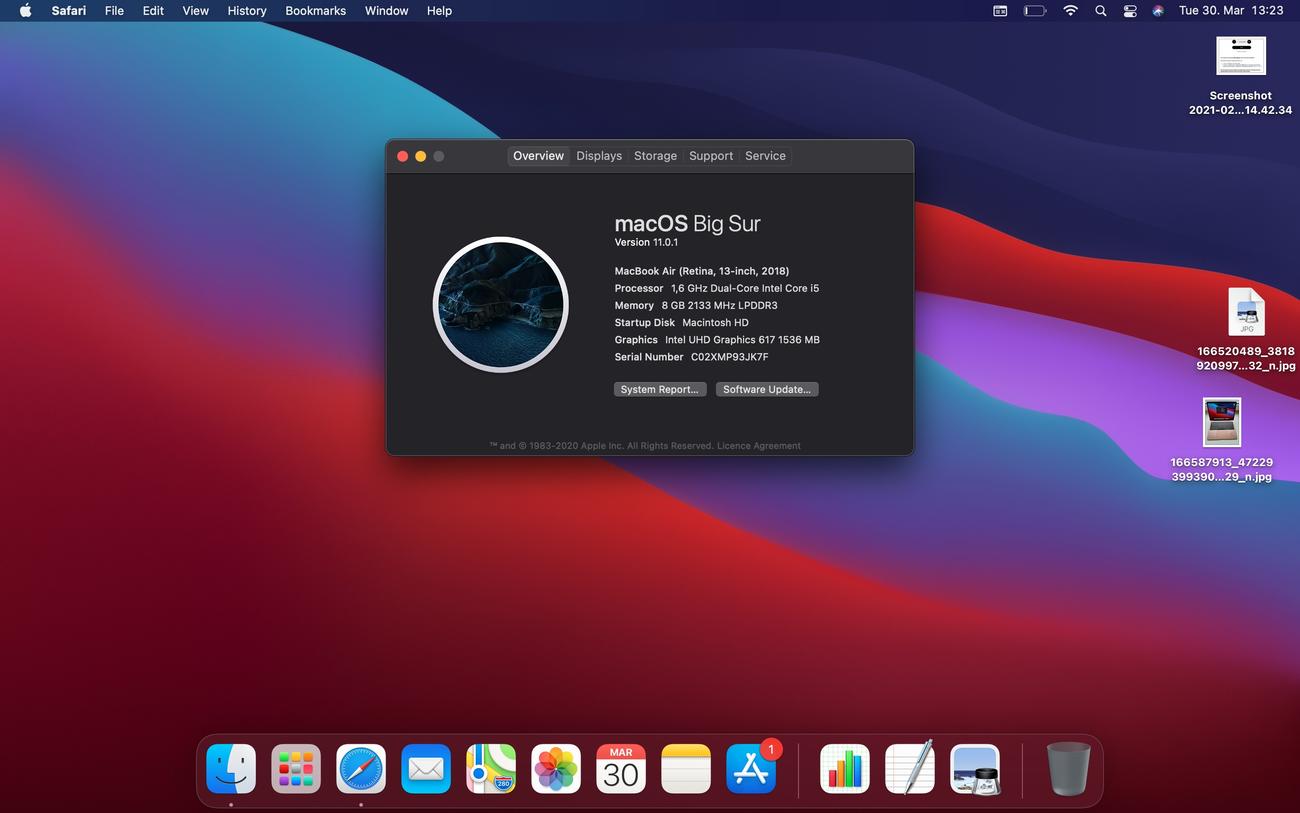
Task: Select the 166587913 jpg desktop file
Action: [1222, 440]
